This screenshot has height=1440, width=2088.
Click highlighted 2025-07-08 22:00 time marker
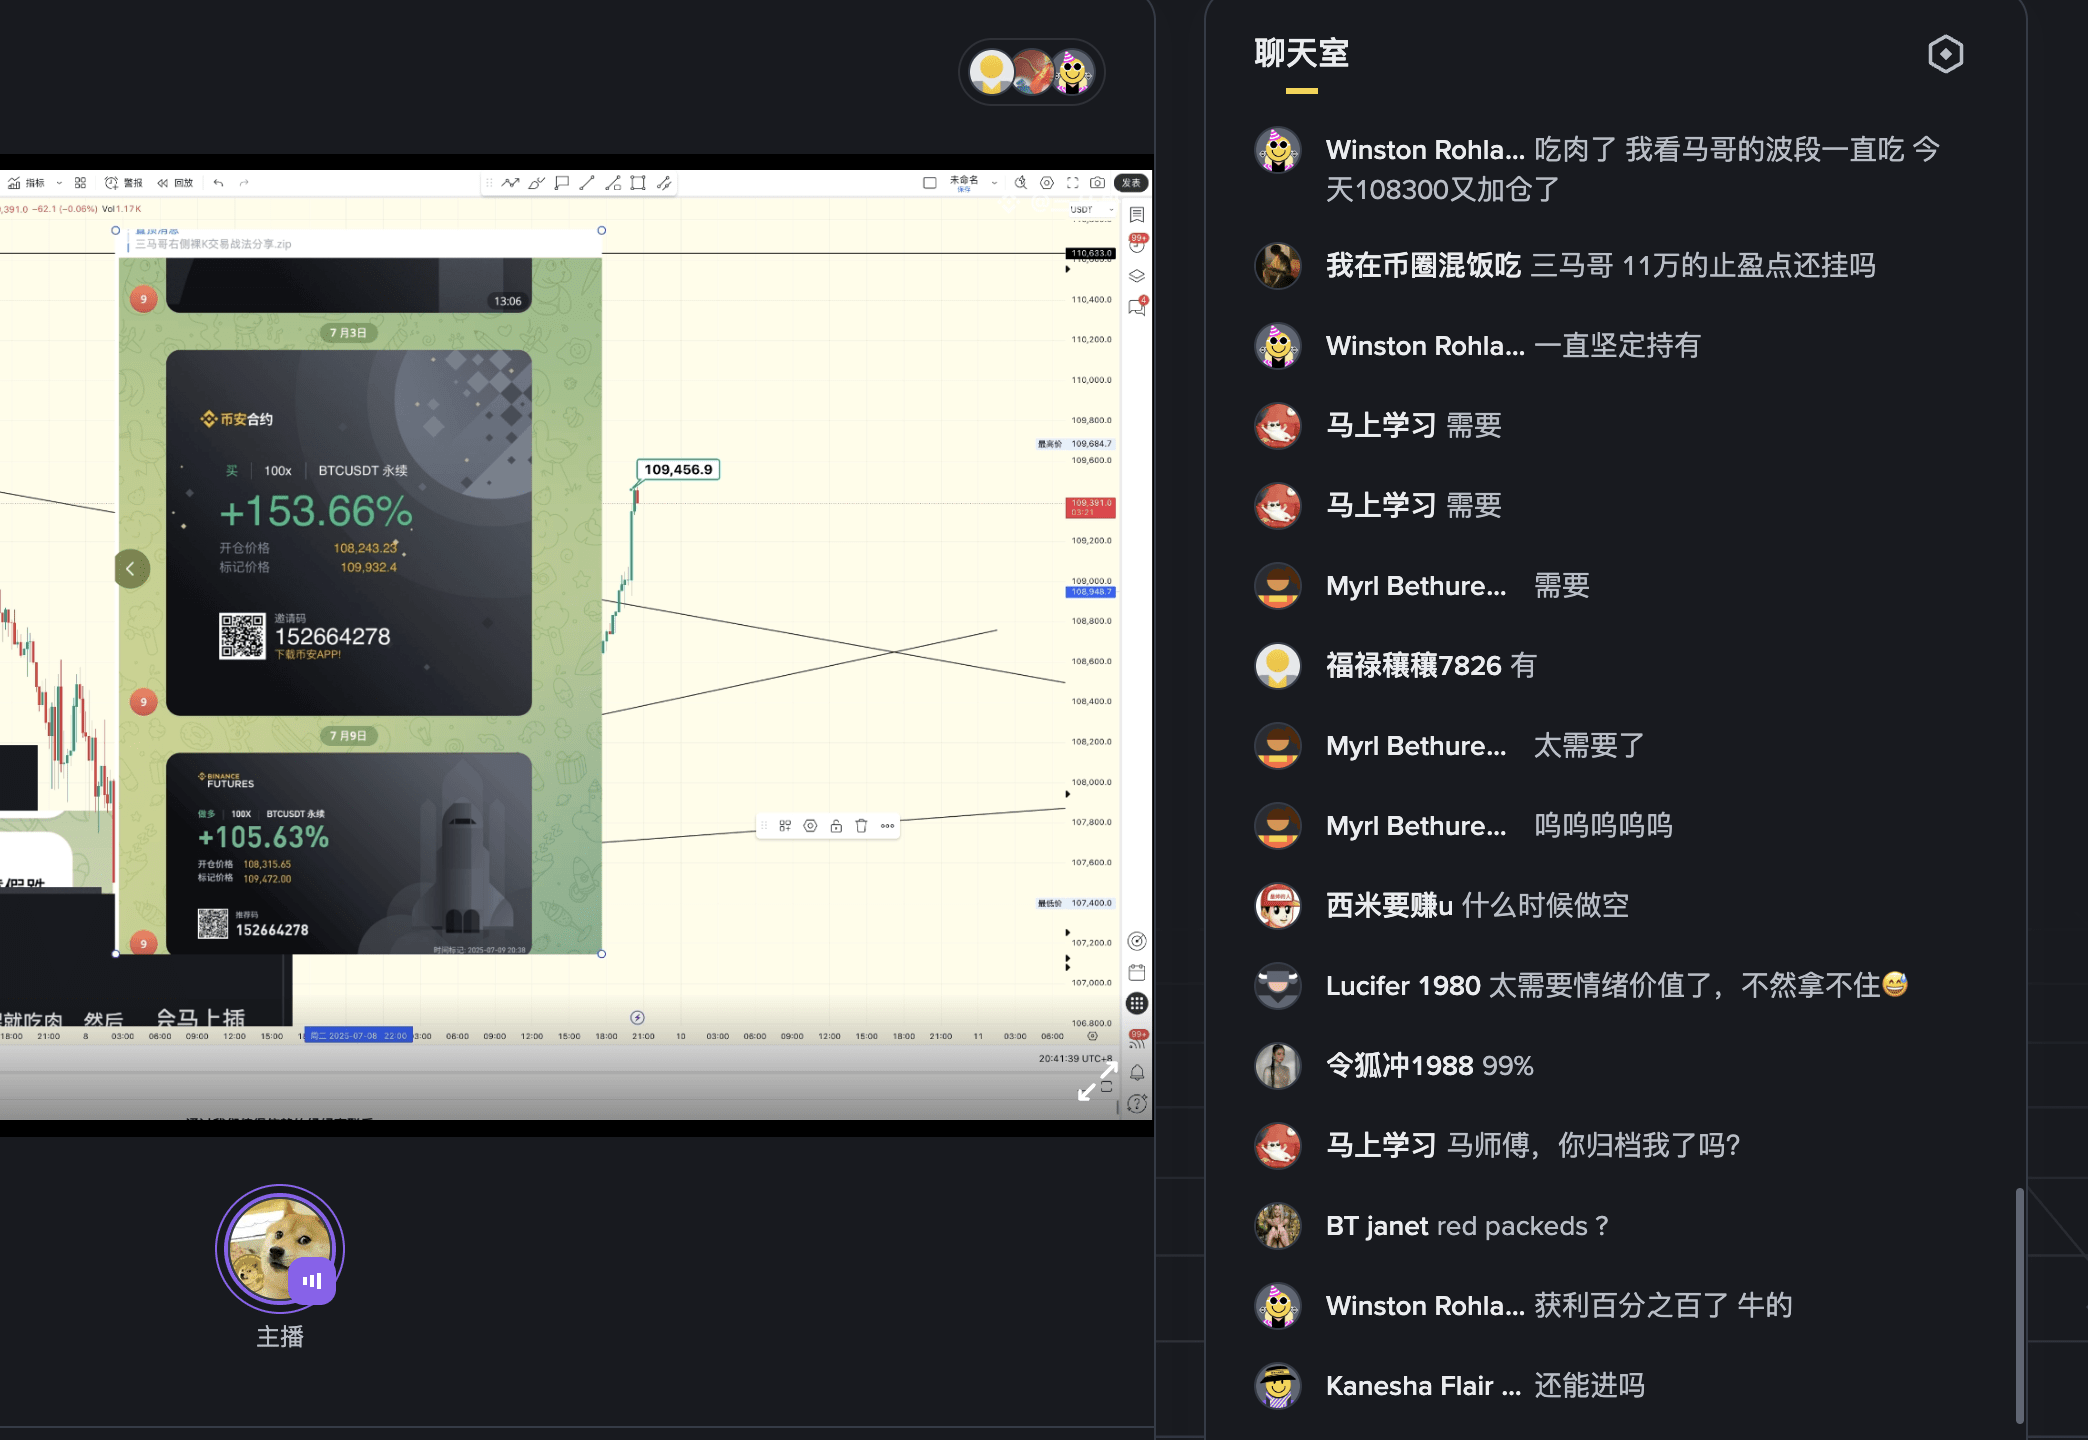pos(358,1036)
